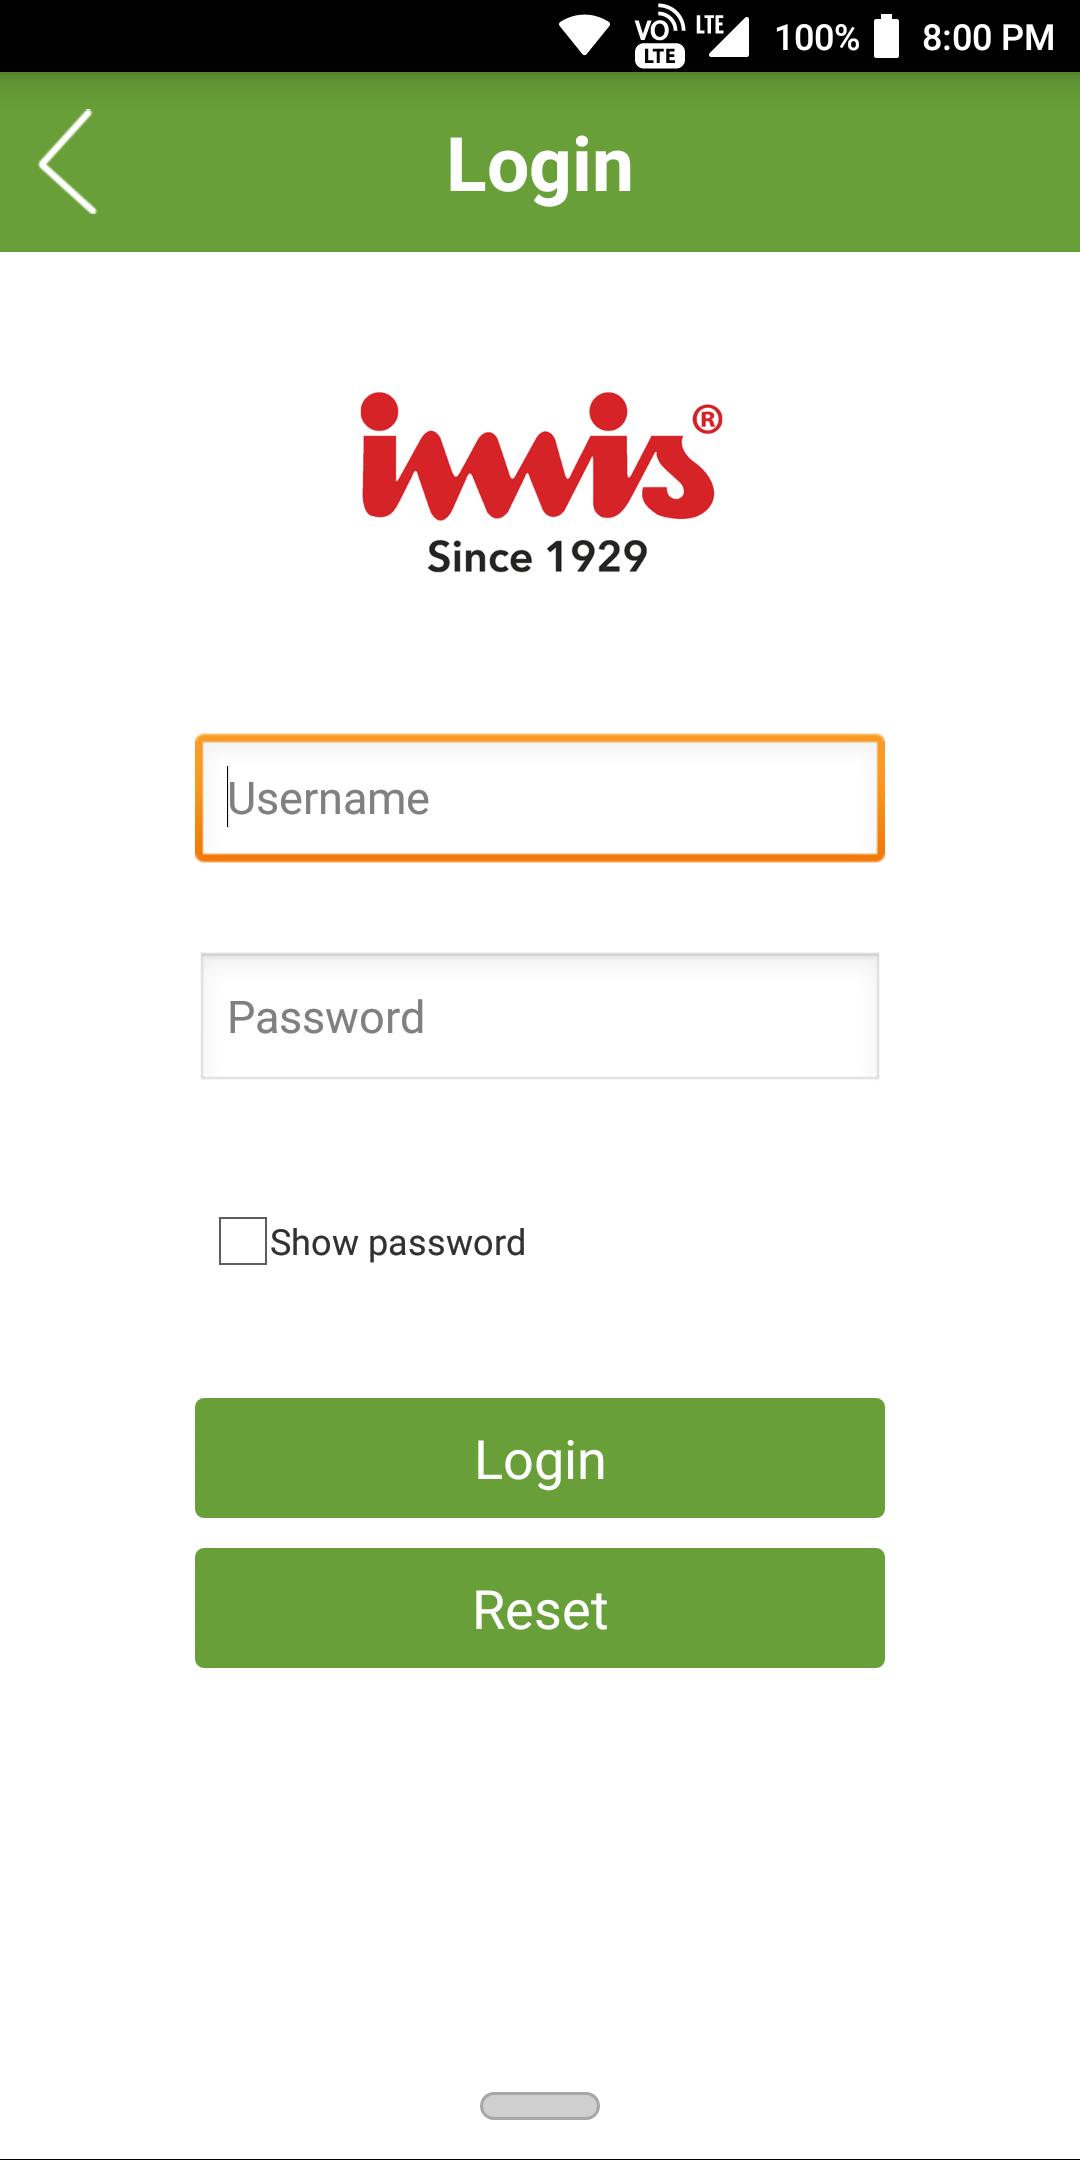Submit with the green Login button
The height and width of the screenshot is (2160, 1080).
[x=540, y=1458]
